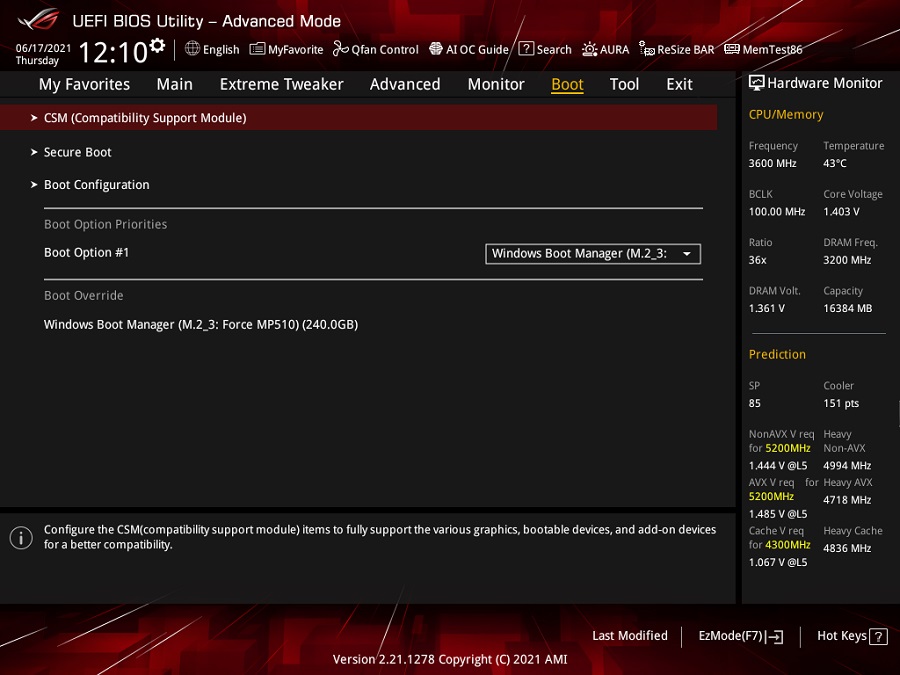Screen dimensions: 900x675
Task: Click the version 2.21.1278 copyright text
Action: point(450,660)
